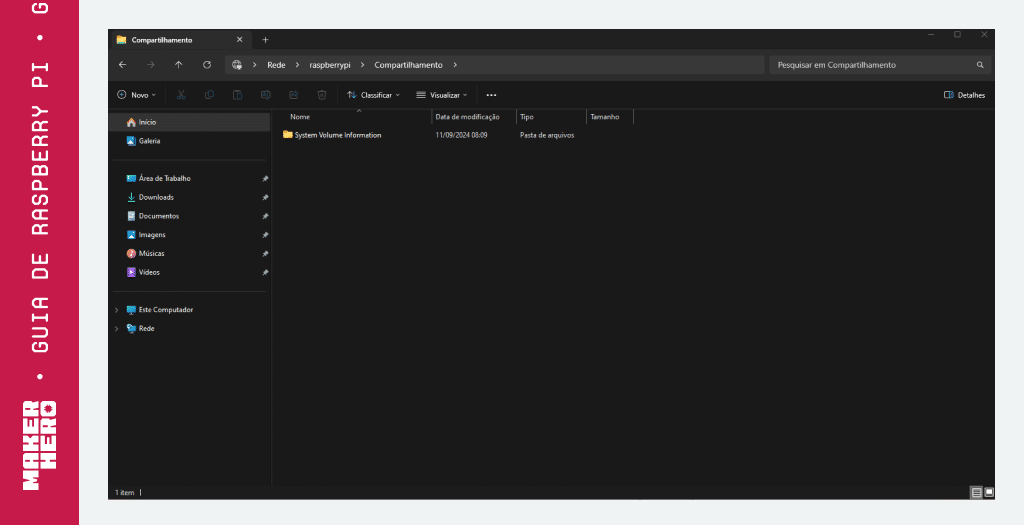
Task: Click pin icon next to Documentos
Action: click(265, 216)
